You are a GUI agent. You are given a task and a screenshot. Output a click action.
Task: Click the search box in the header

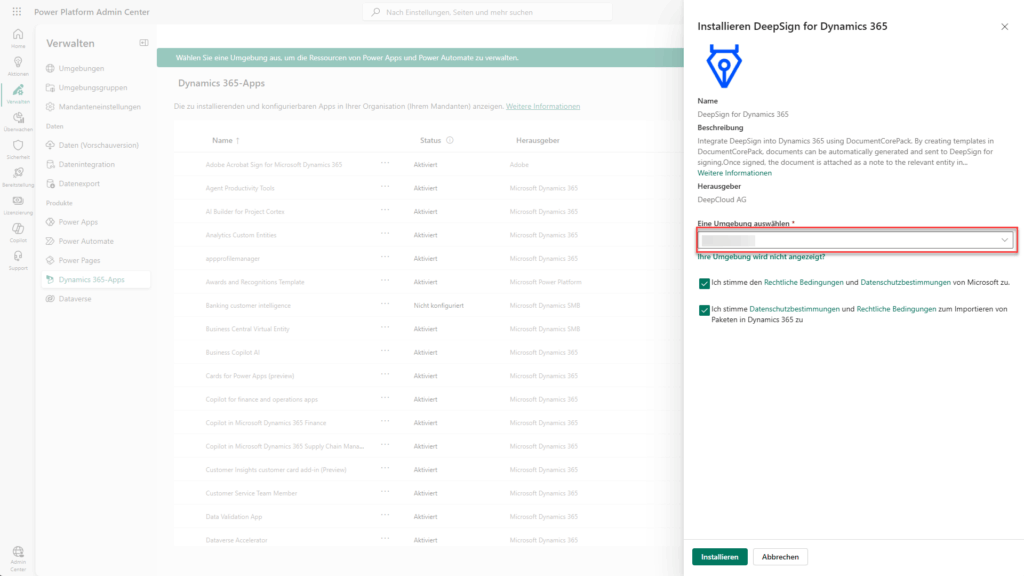point(487,12)
